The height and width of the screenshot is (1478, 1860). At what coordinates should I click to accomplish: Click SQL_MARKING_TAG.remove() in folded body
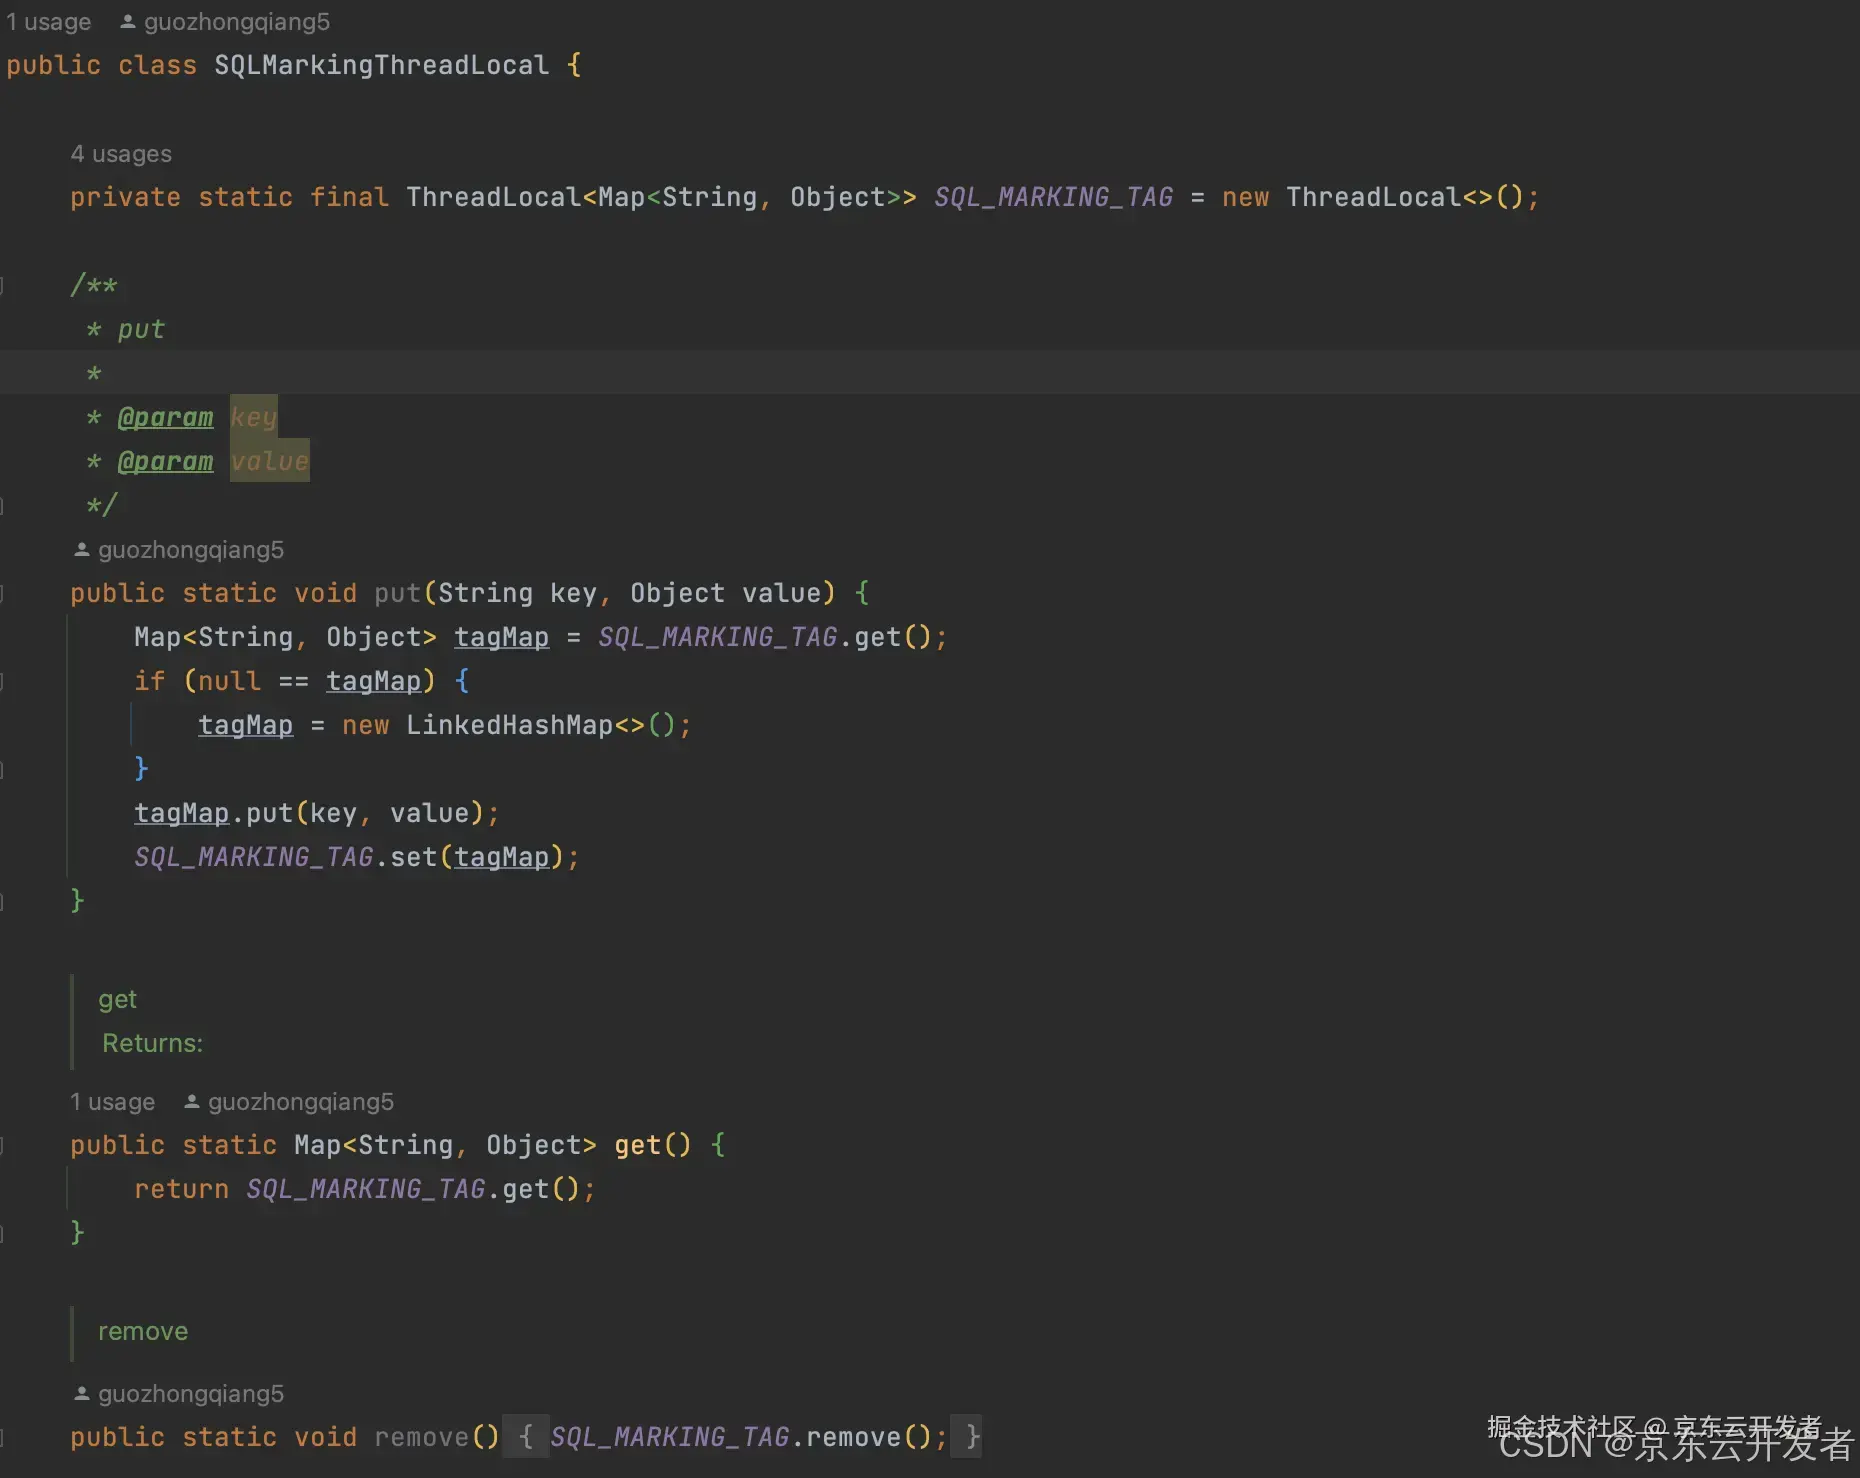[749, 1437]
